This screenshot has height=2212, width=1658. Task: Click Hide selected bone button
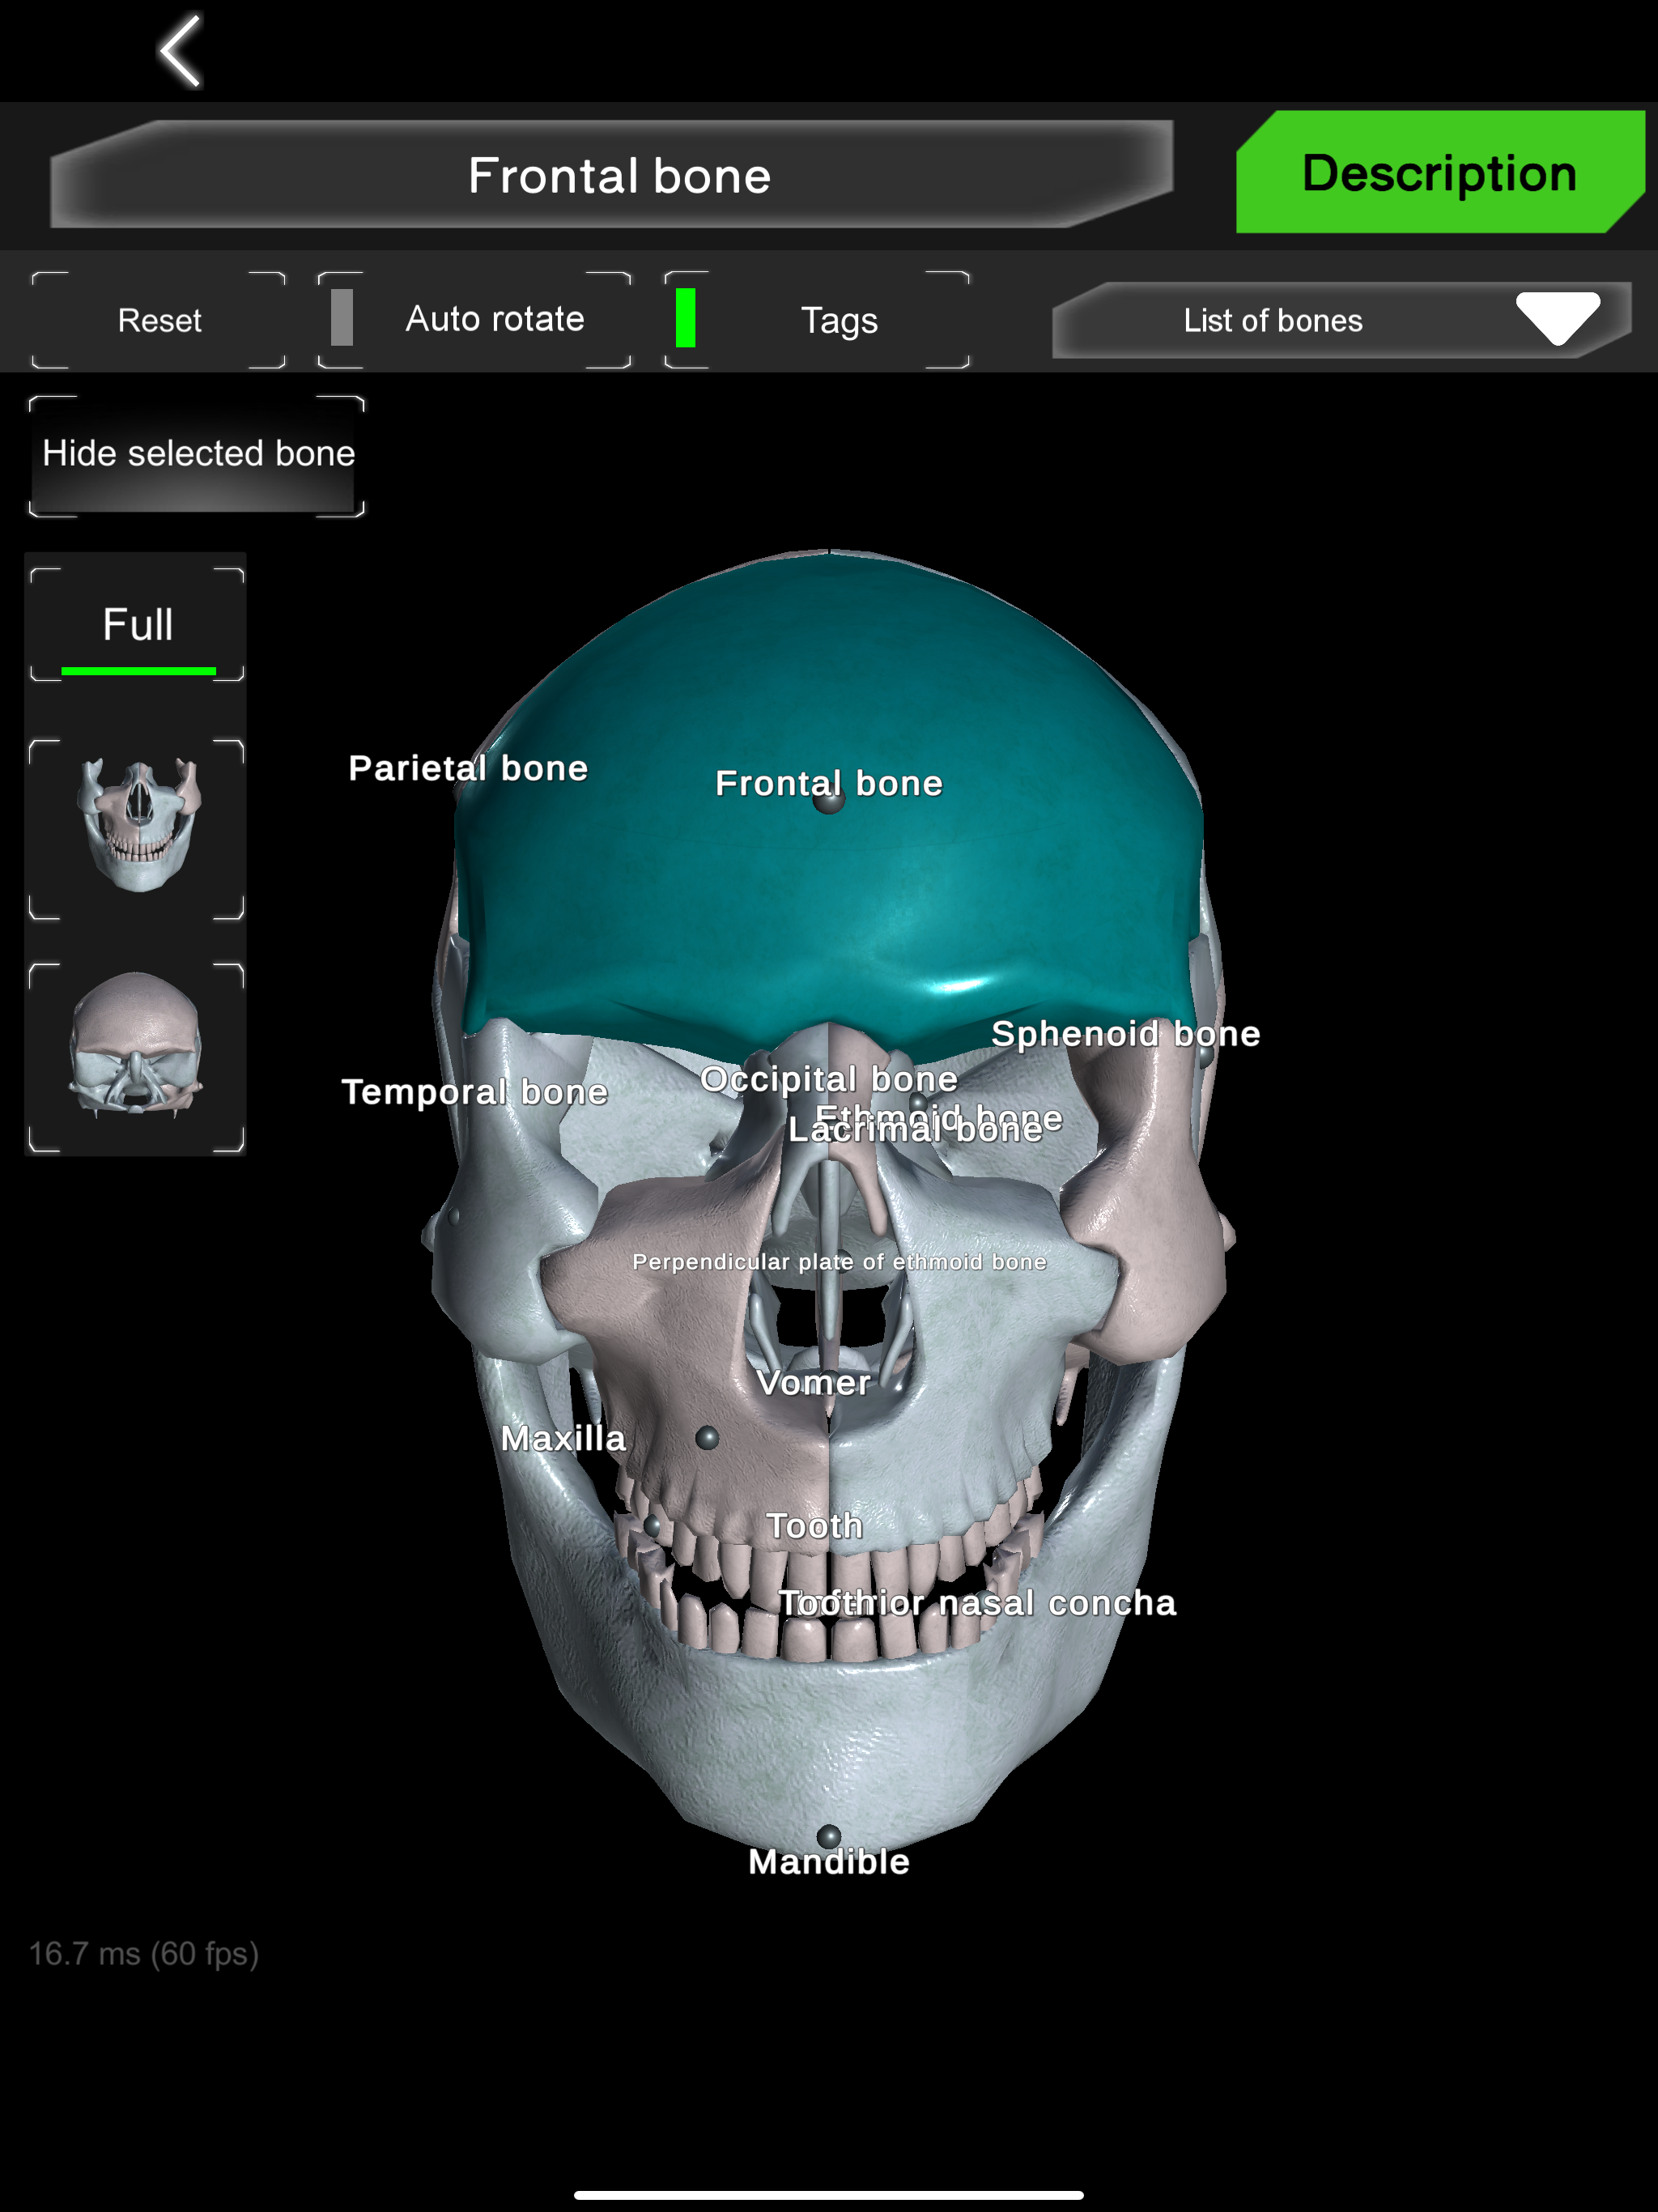click(197, 455)
